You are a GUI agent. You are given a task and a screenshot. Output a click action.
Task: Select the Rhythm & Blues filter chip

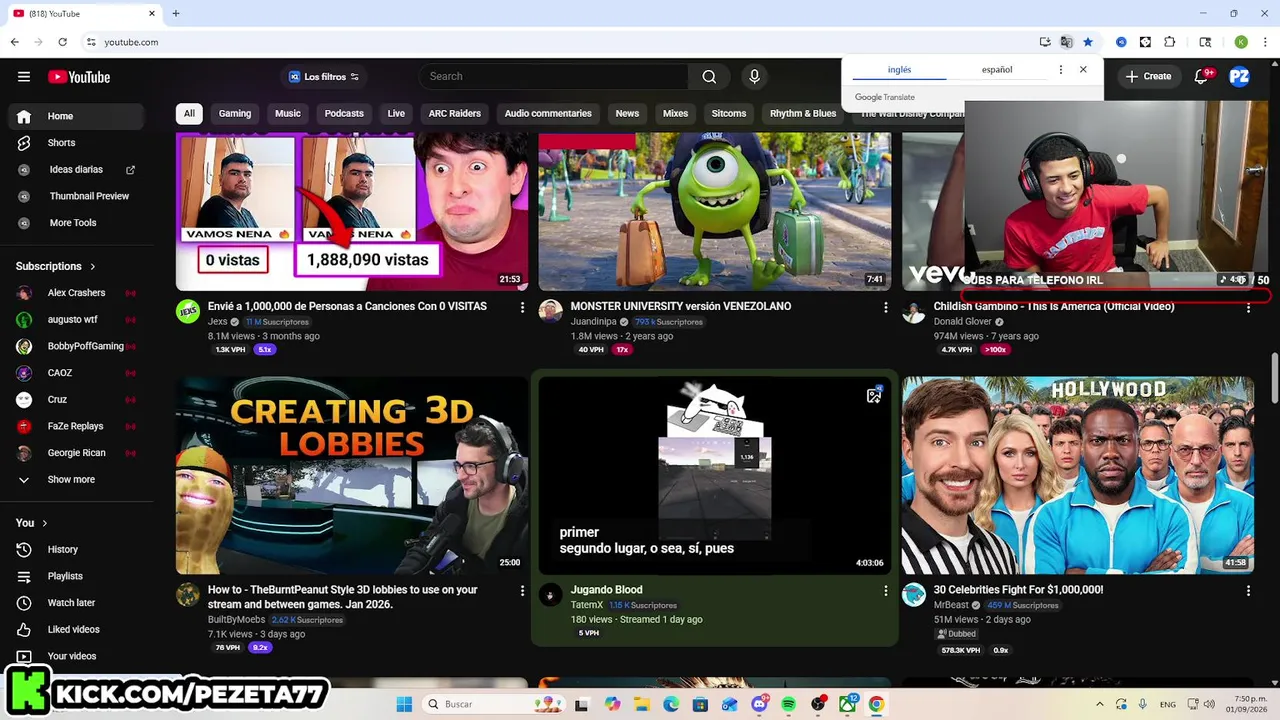coord(803,113)
